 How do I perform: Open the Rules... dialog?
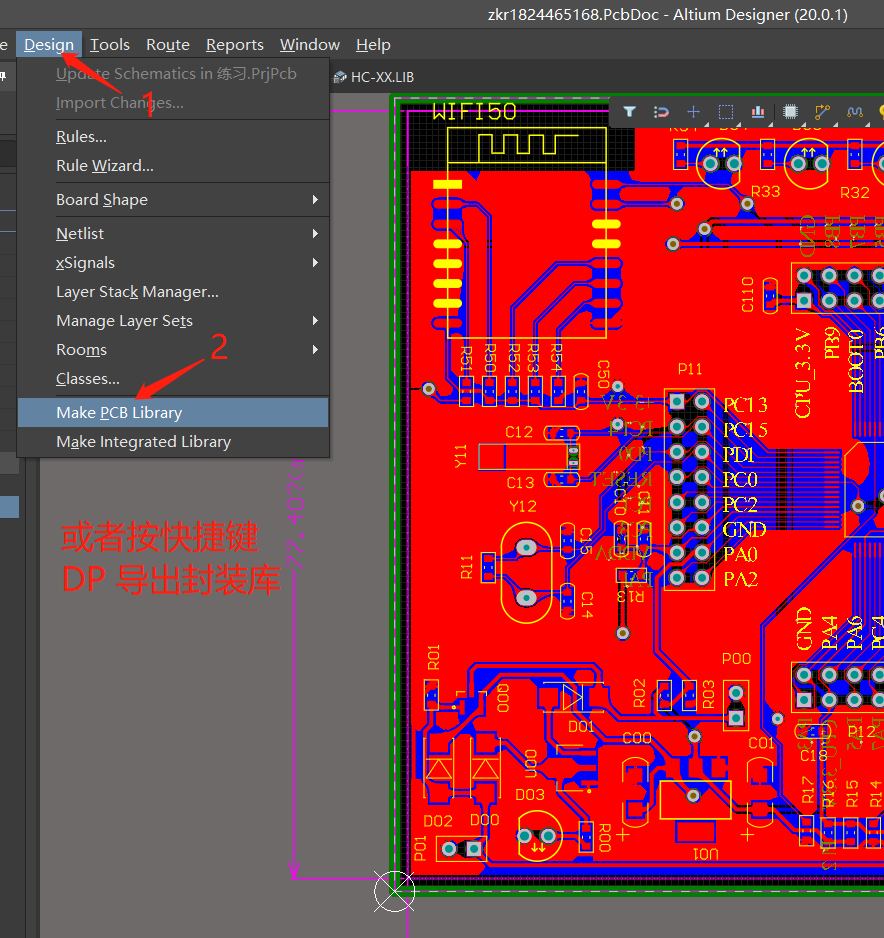(173, 137)
